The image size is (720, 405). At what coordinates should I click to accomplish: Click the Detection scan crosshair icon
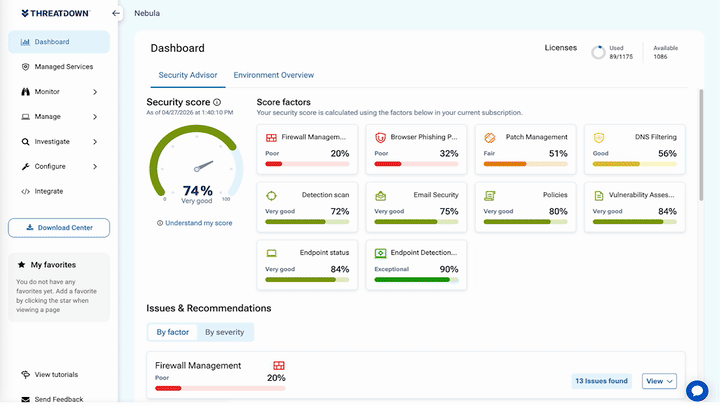(271, 196)
